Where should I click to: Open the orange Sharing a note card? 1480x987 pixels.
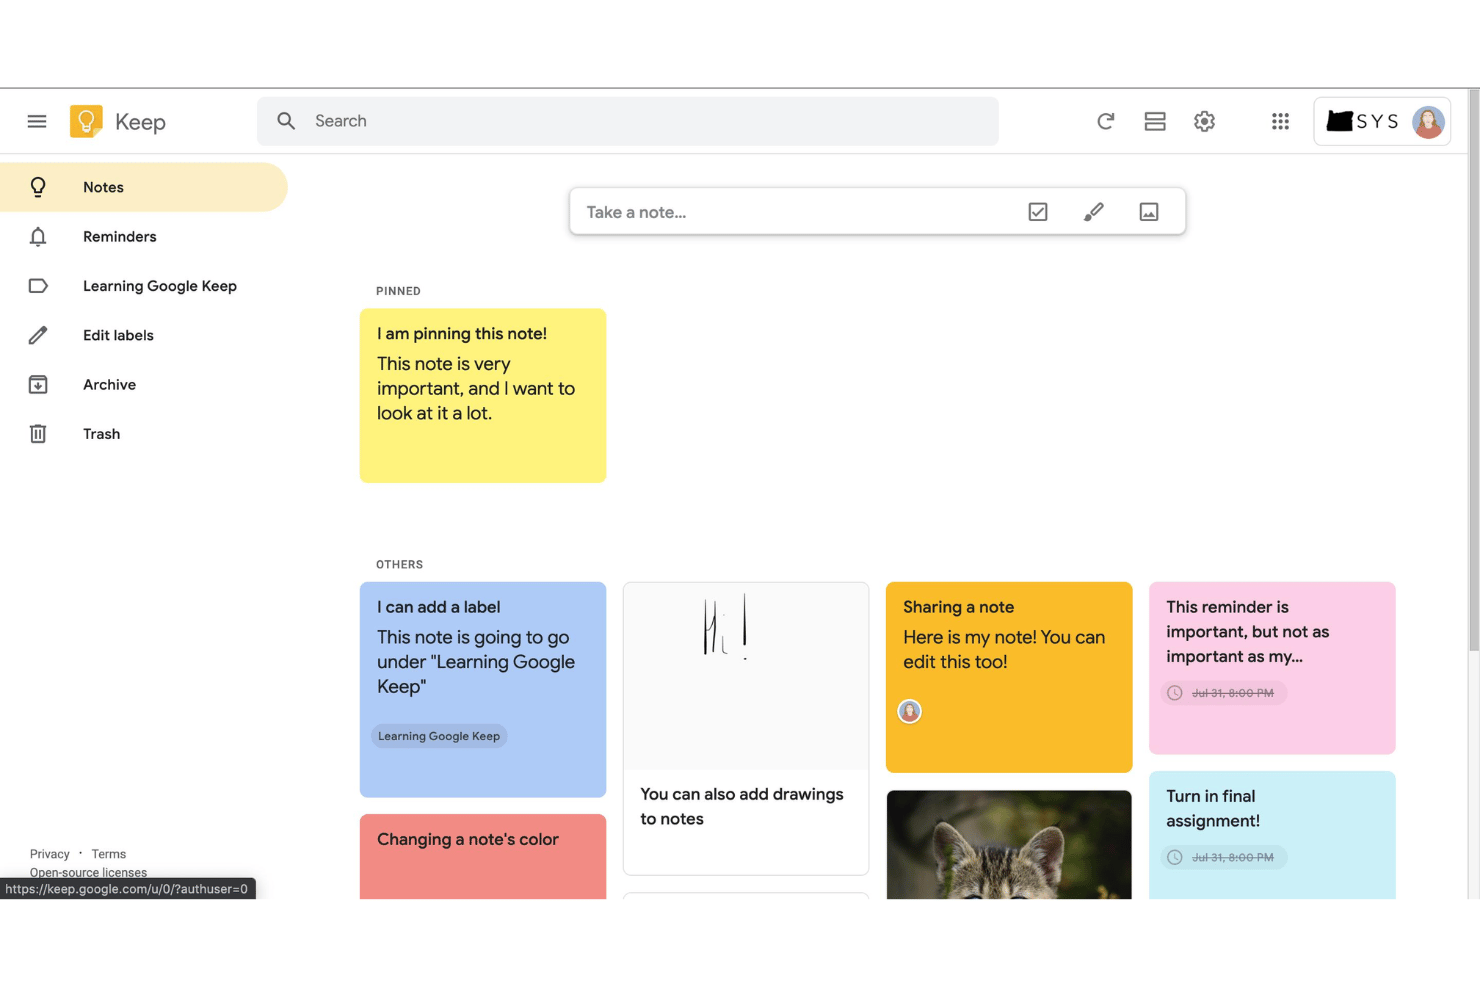tap(1009, 677)
